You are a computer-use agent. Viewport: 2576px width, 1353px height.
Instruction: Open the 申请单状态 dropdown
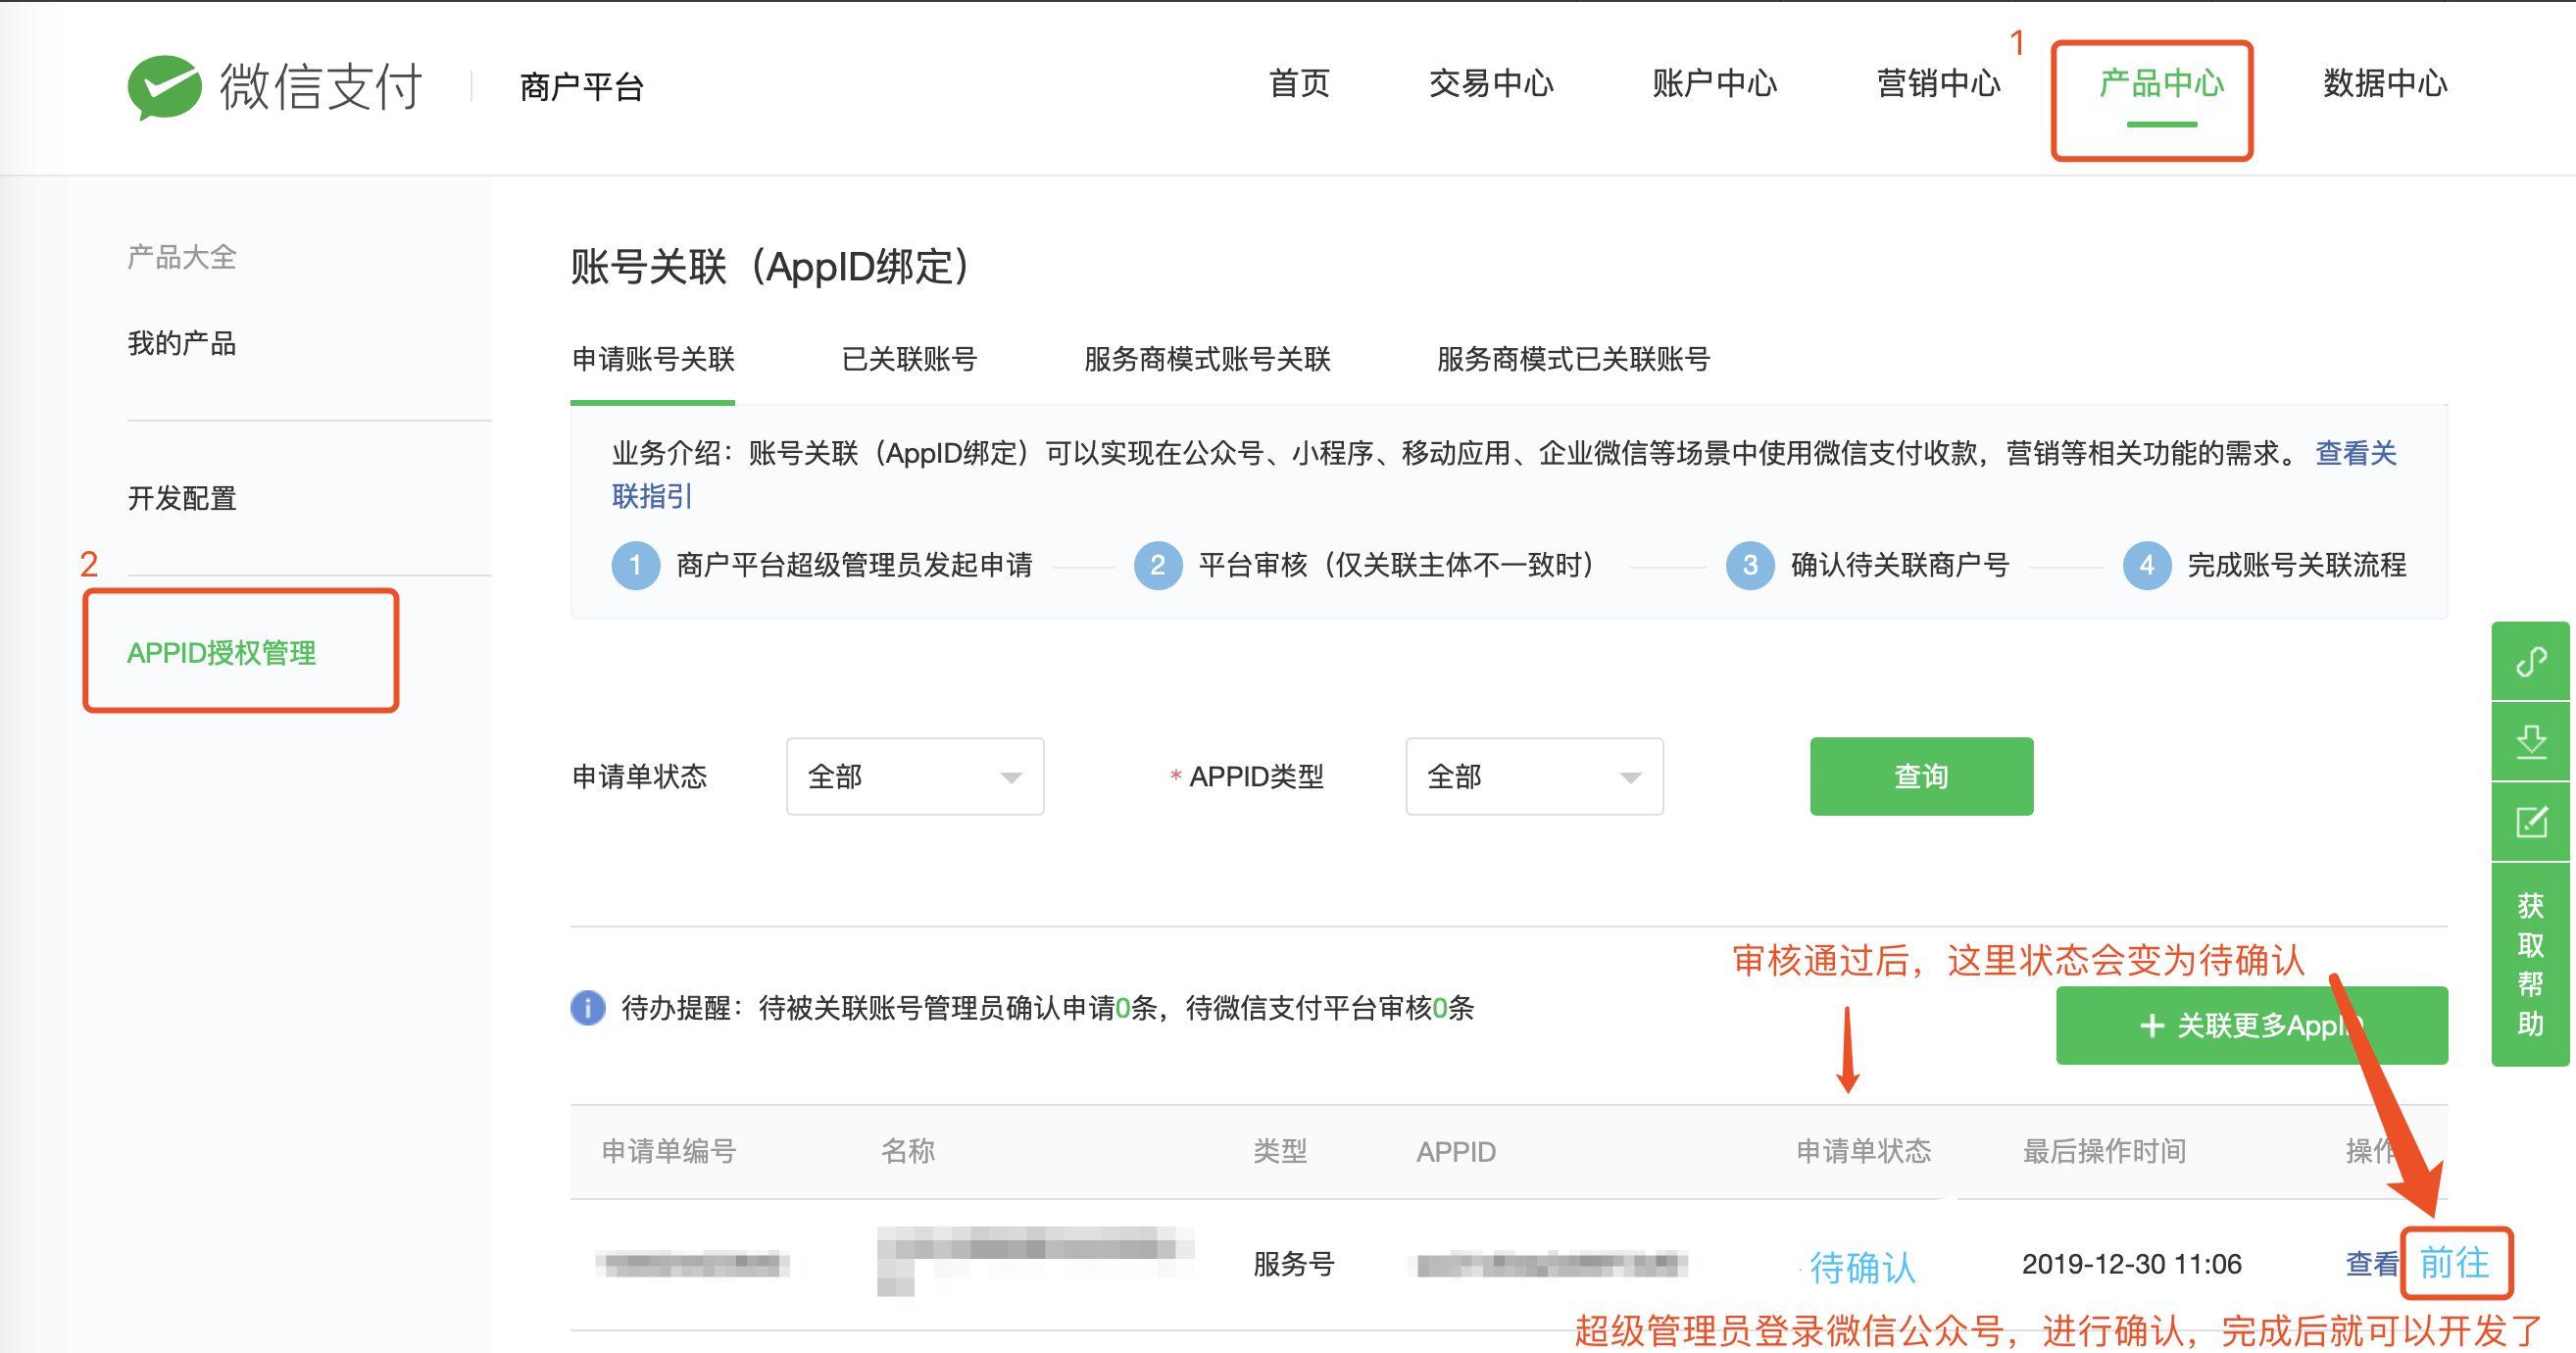point(913,777)
